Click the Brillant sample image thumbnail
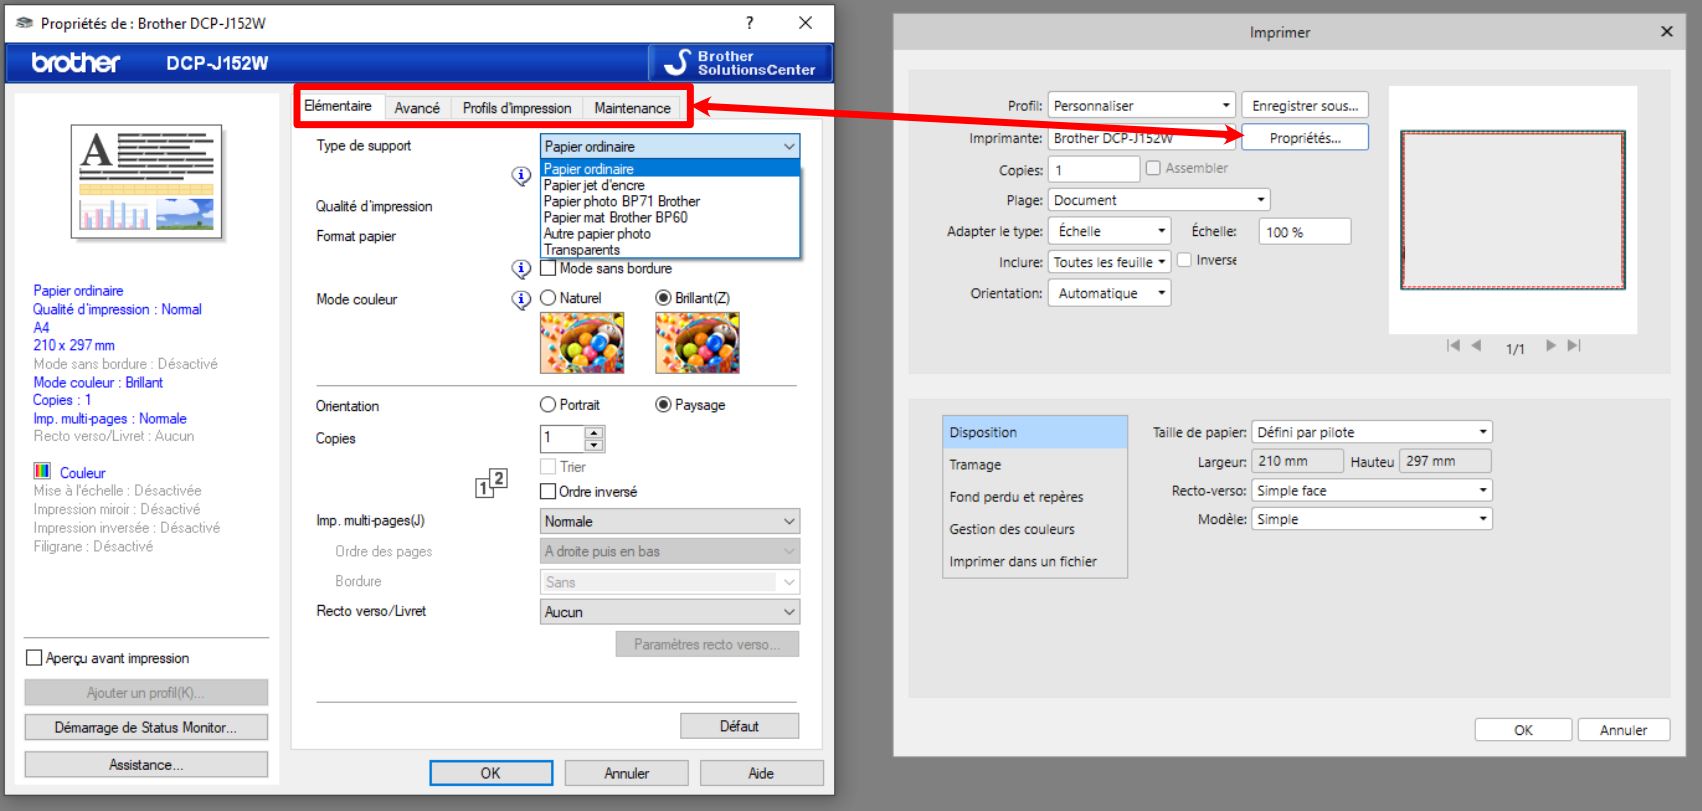1702x811 pixels. click(697, 343)
